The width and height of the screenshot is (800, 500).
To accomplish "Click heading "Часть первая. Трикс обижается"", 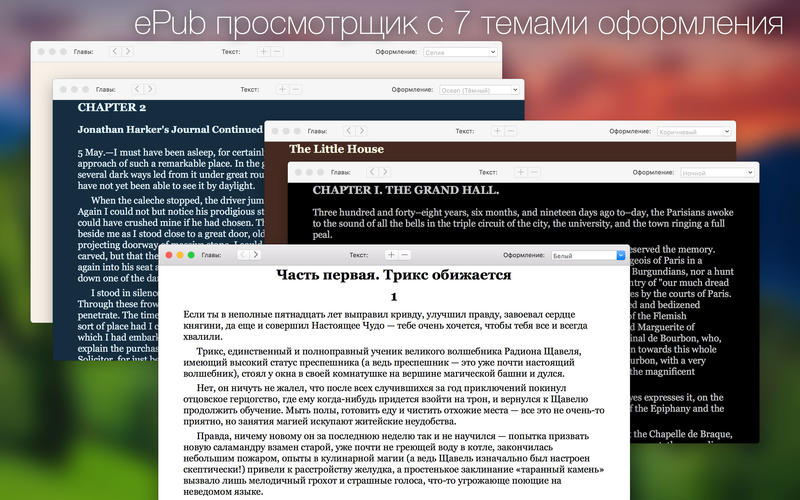I will [393, 275].
